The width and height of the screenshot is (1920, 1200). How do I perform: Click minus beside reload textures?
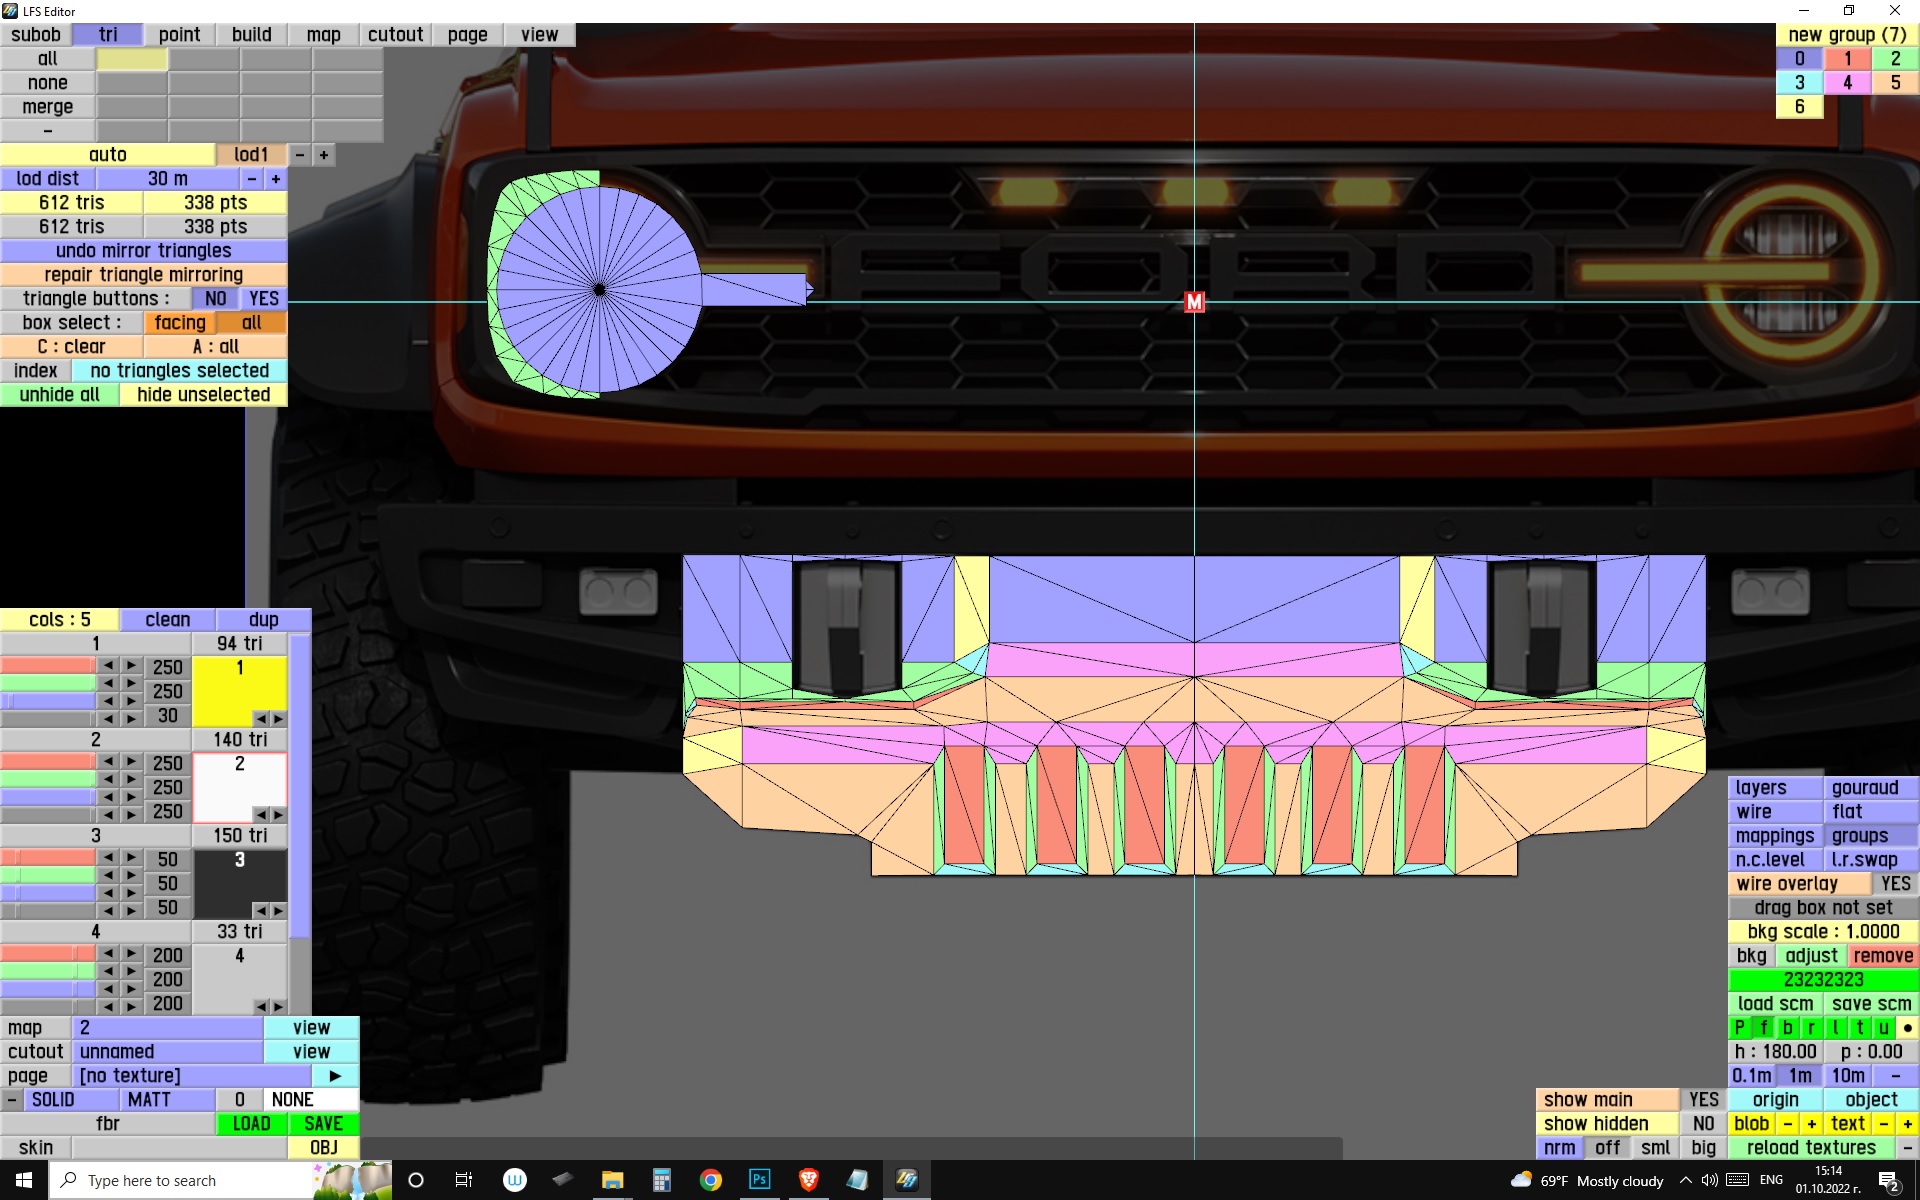(x=1907, y=1148)
